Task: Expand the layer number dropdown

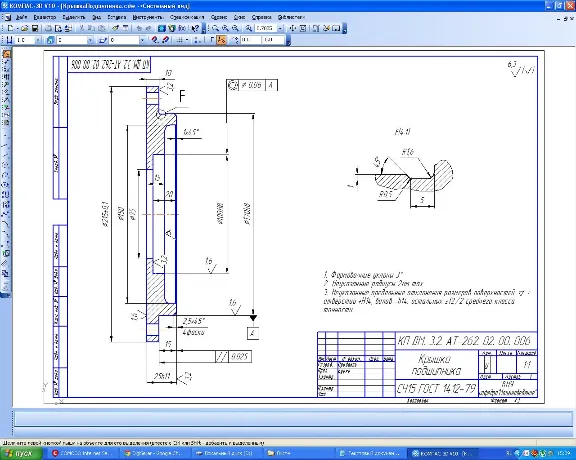Action: (x=142, y=40)
